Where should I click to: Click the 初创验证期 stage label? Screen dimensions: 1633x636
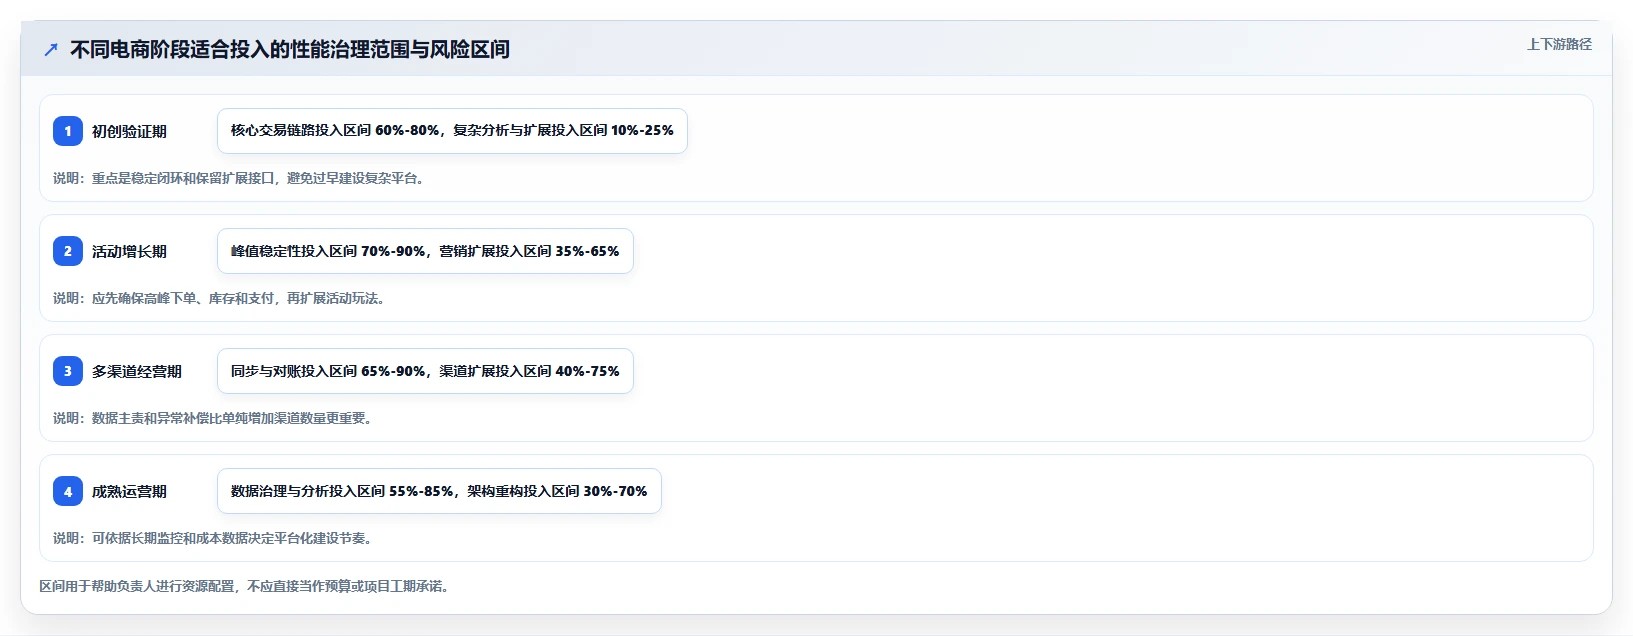tap(129, 131)
